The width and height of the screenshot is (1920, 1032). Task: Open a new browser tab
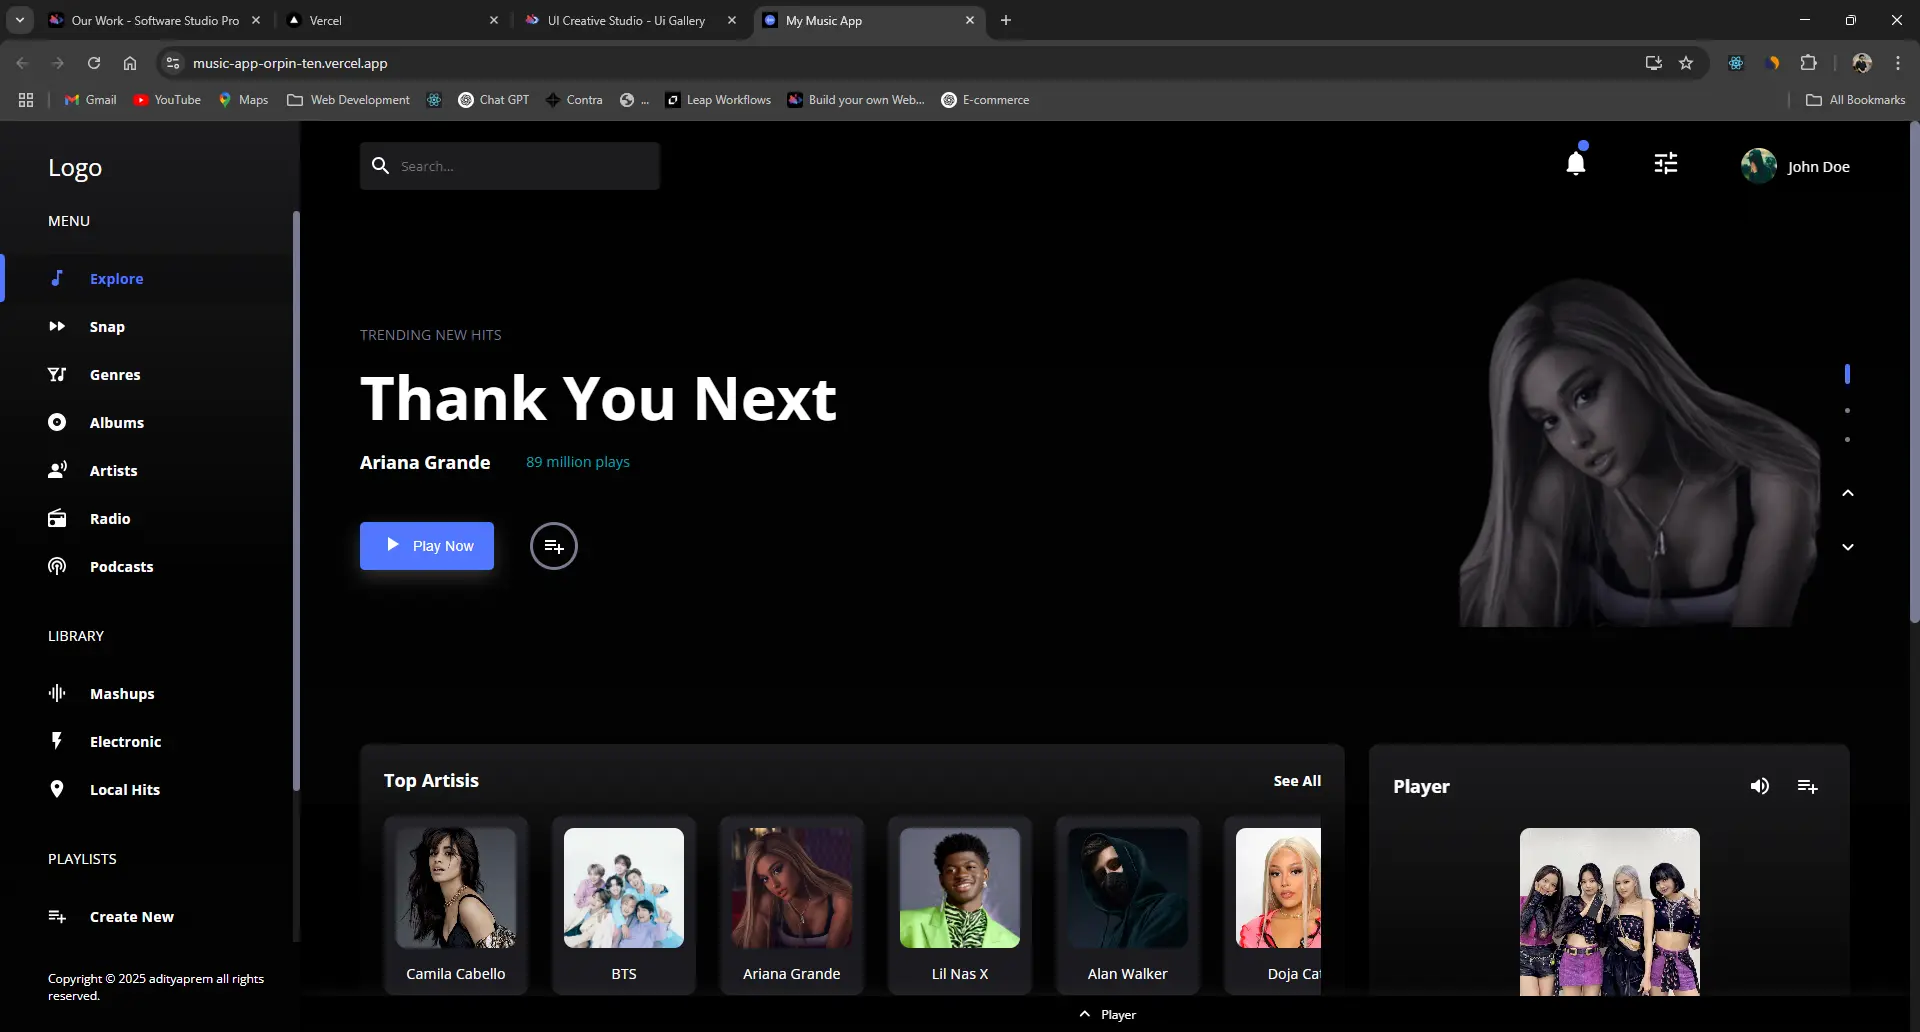[1006, 20]
